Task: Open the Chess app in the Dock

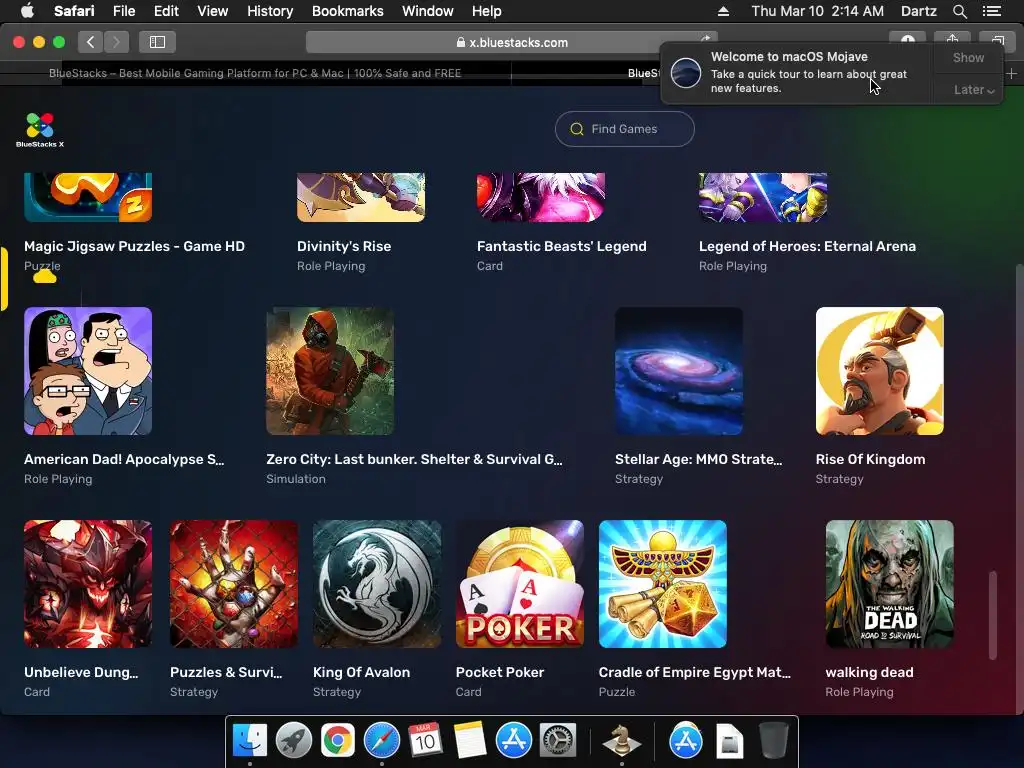Action: click(621, 740)
